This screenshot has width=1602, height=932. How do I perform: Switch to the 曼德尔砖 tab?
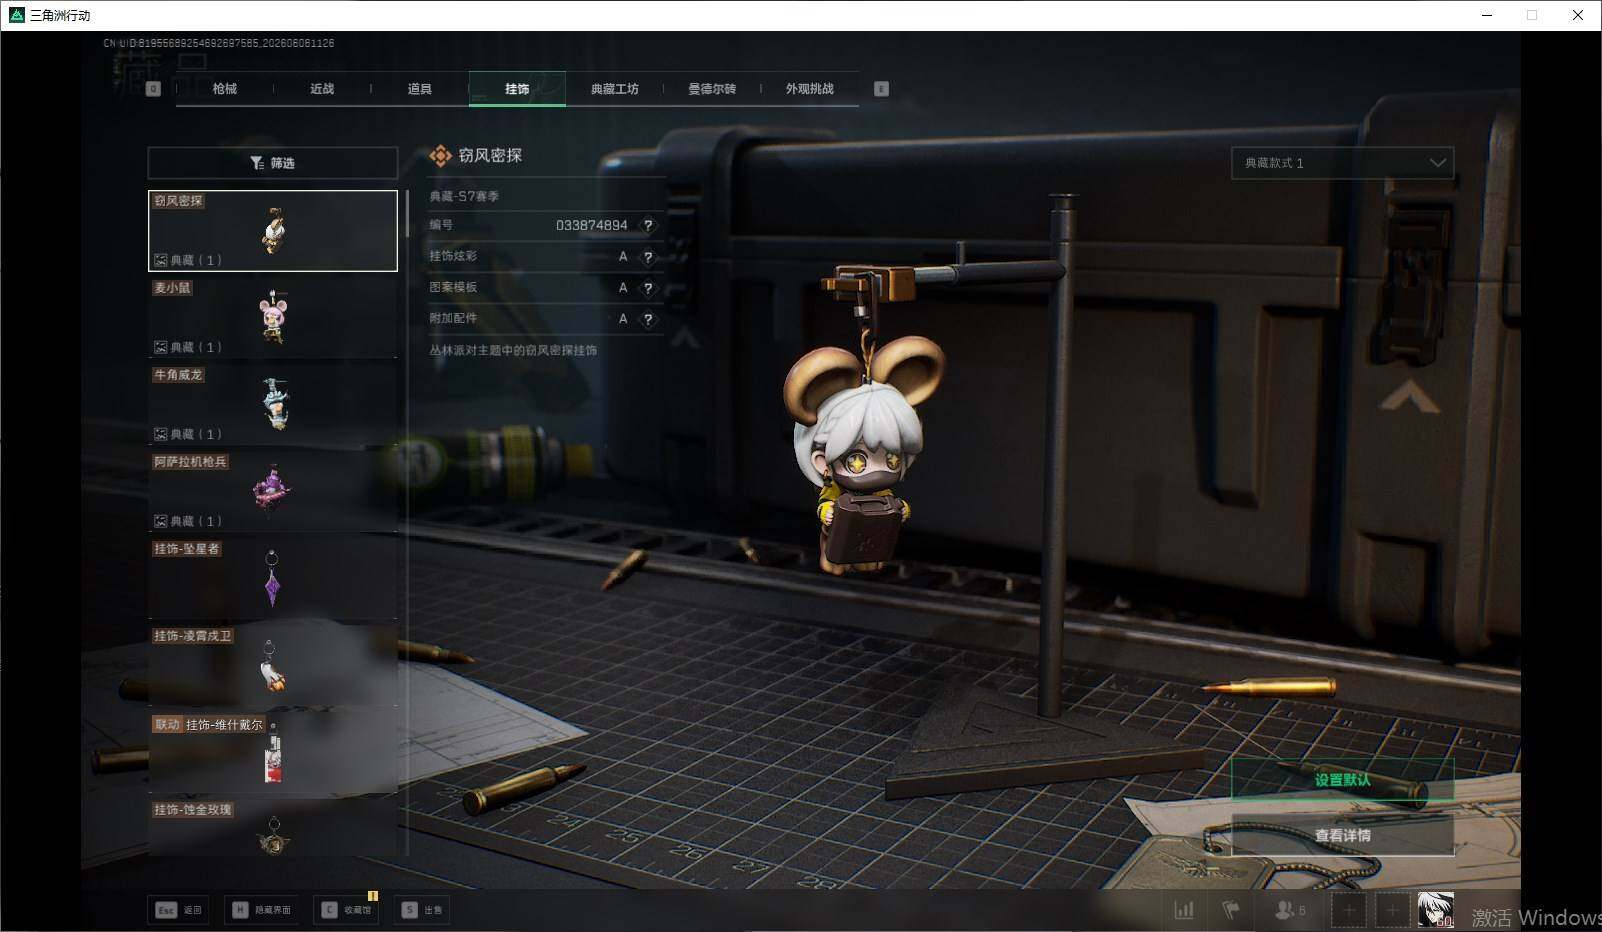pyautogui.click(x=712, y=89)
